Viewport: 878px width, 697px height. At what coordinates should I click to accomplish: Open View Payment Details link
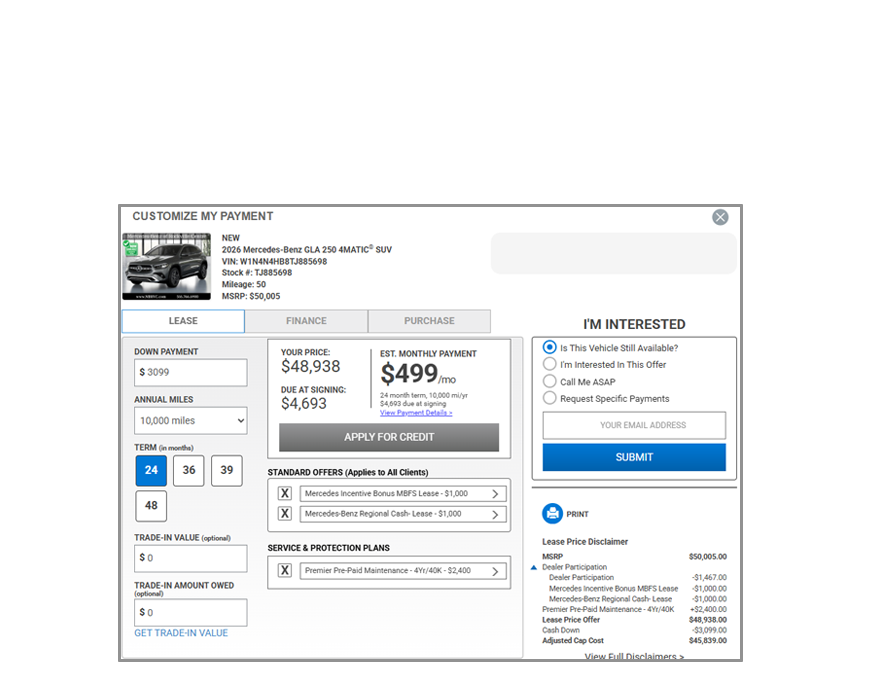pos(416,413)
